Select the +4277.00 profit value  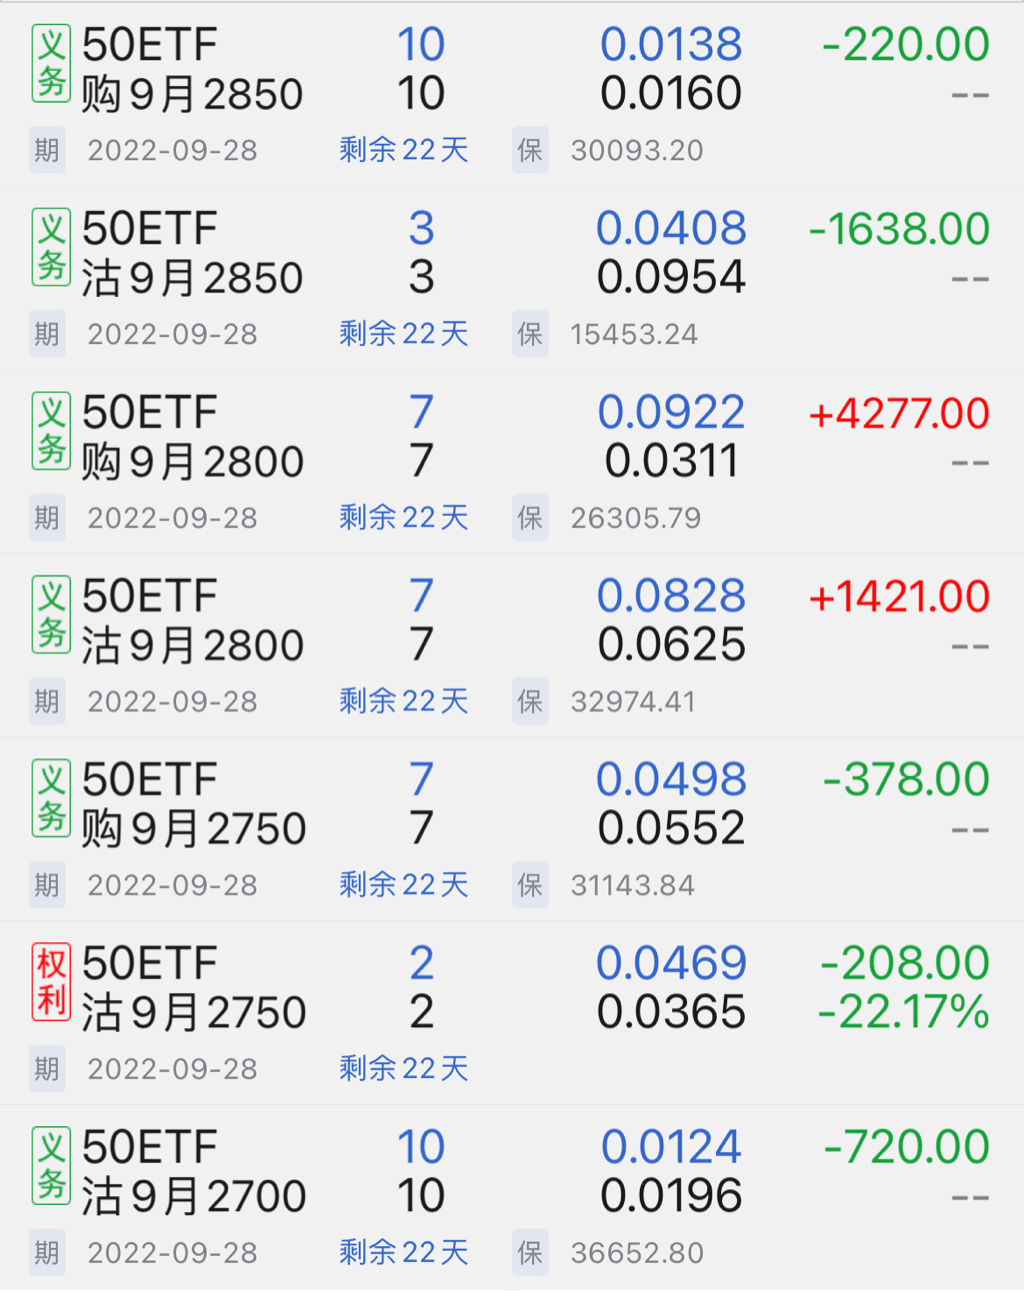coord(899,413)
